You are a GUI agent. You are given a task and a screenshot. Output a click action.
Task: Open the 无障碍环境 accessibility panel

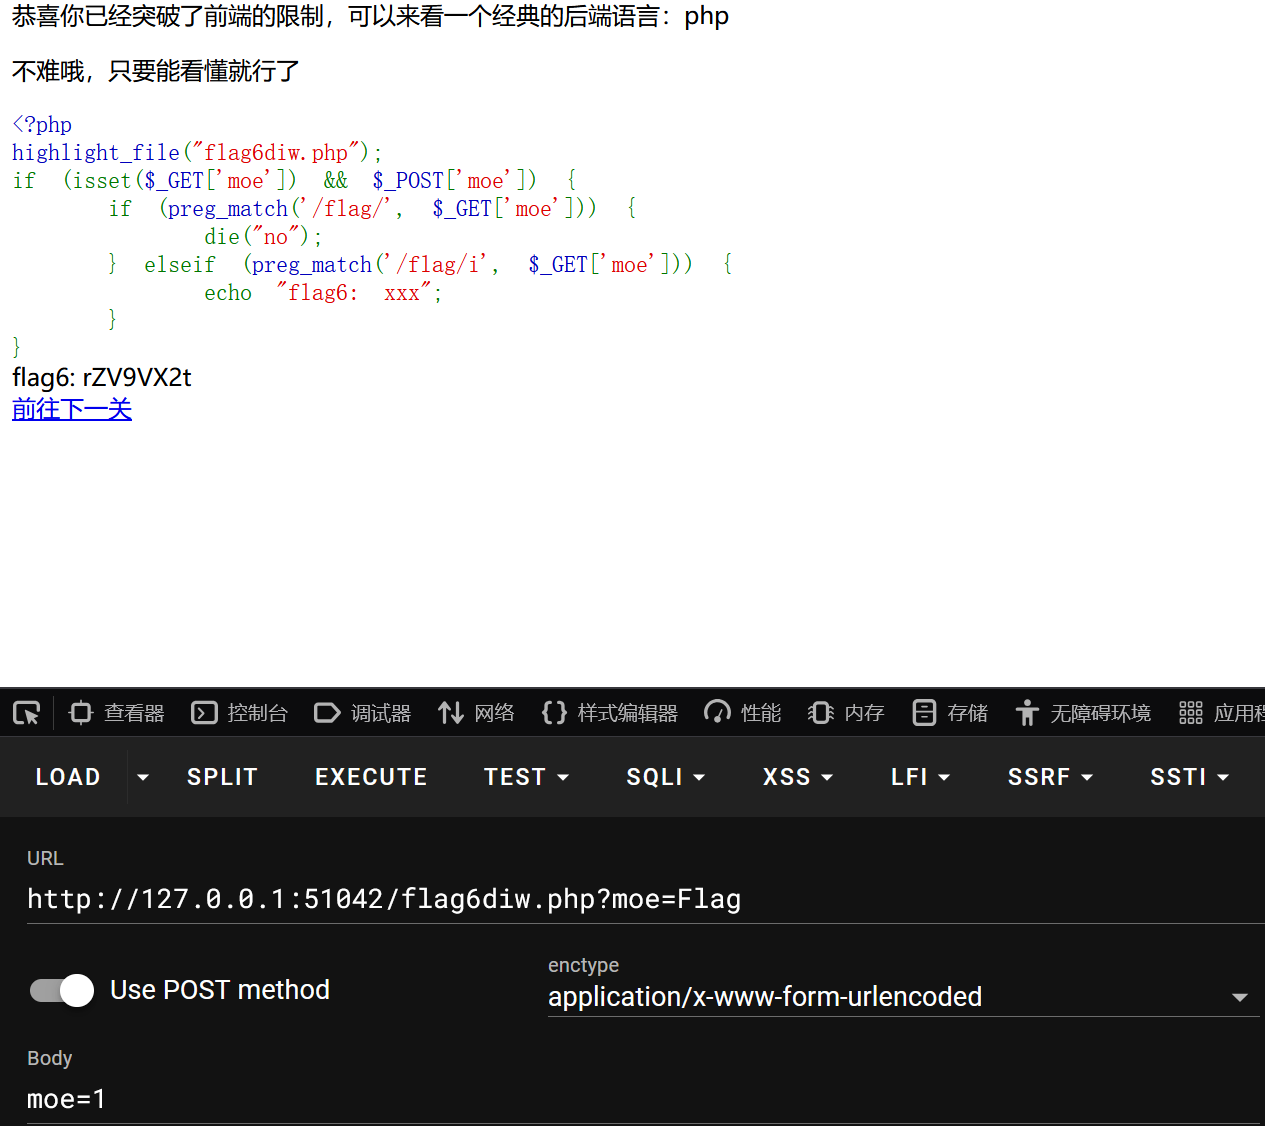(1083, 712)
